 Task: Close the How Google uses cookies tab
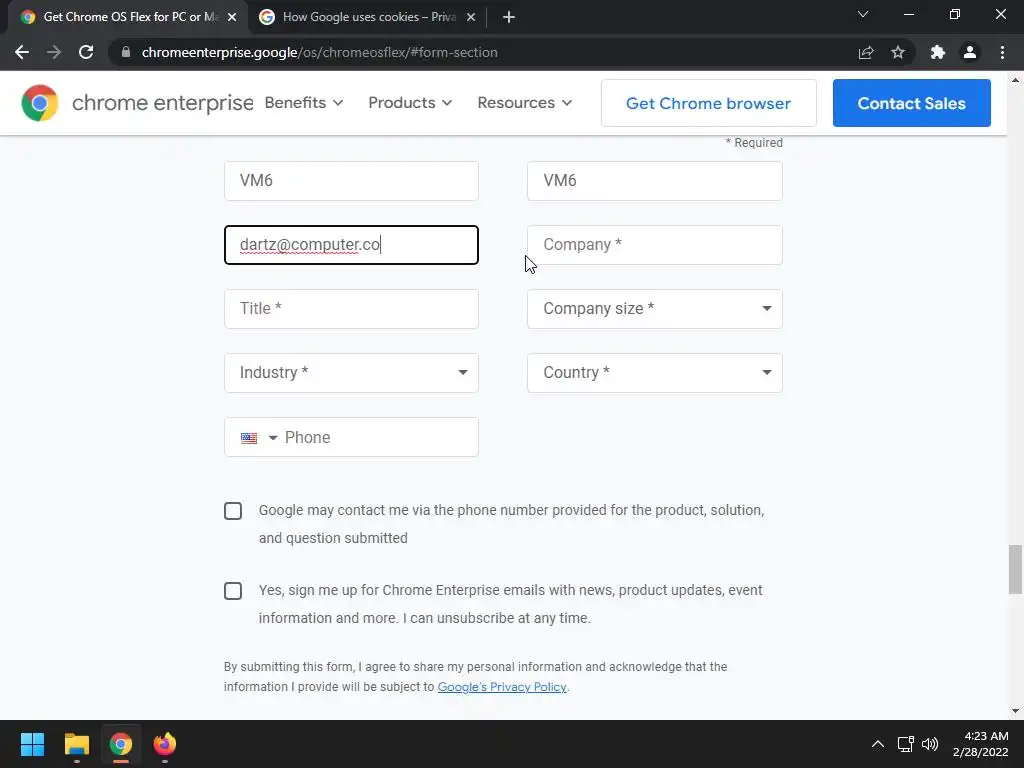point(471,17)
